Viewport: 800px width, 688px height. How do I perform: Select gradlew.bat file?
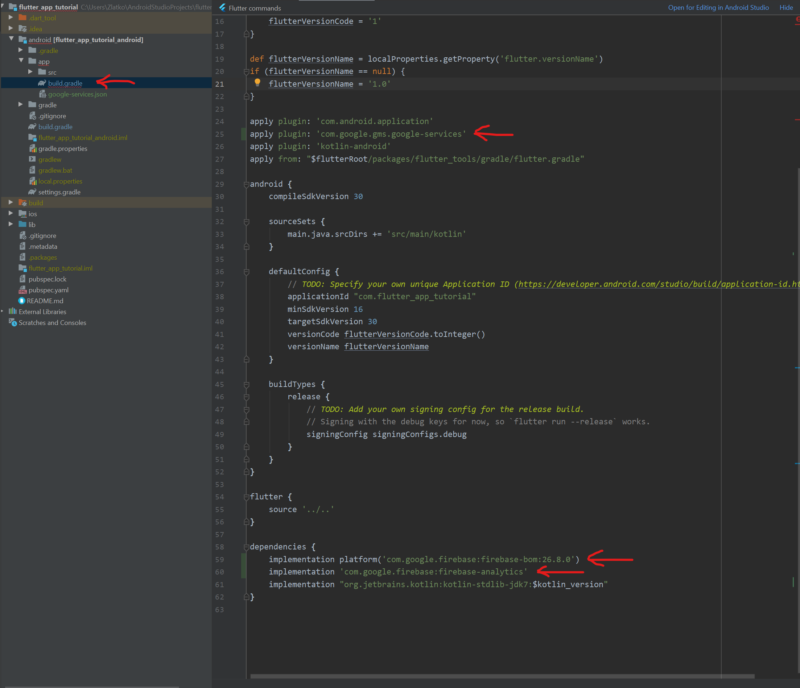pos(55,170)
